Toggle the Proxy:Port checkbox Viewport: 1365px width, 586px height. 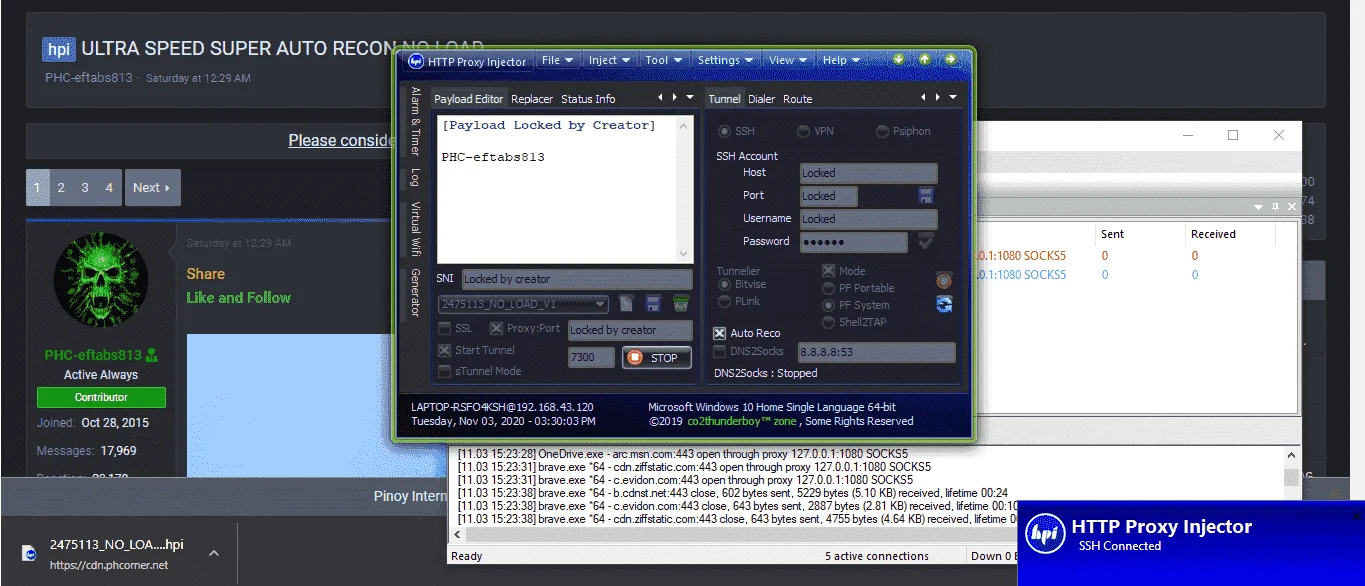click(x=496, y=329)
